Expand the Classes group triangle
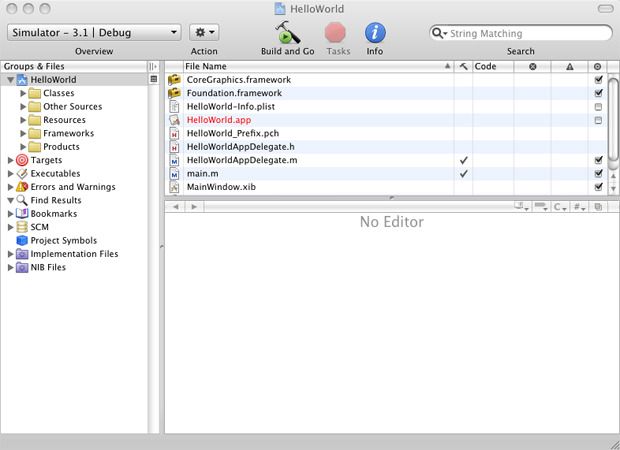Screen dimensions: 620x450 (23, 93)
